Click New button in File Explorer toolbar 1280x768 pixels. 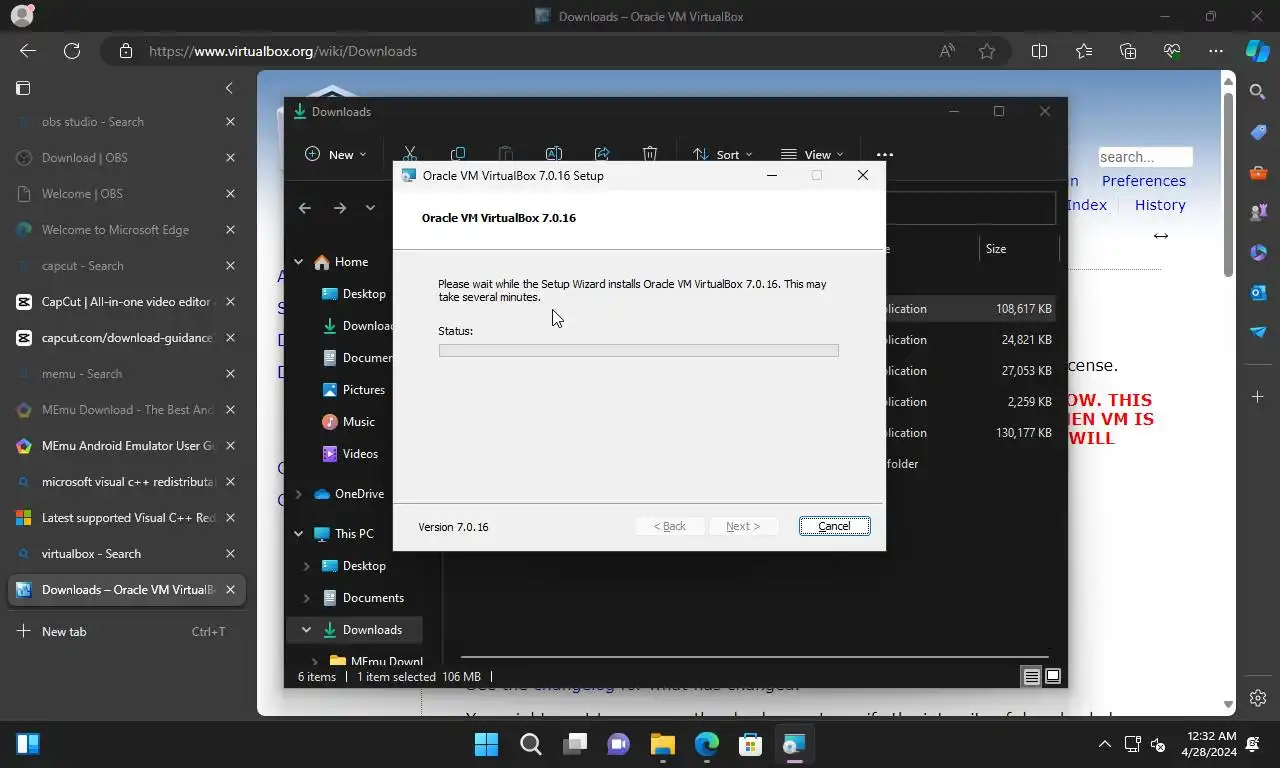[336, 154]
